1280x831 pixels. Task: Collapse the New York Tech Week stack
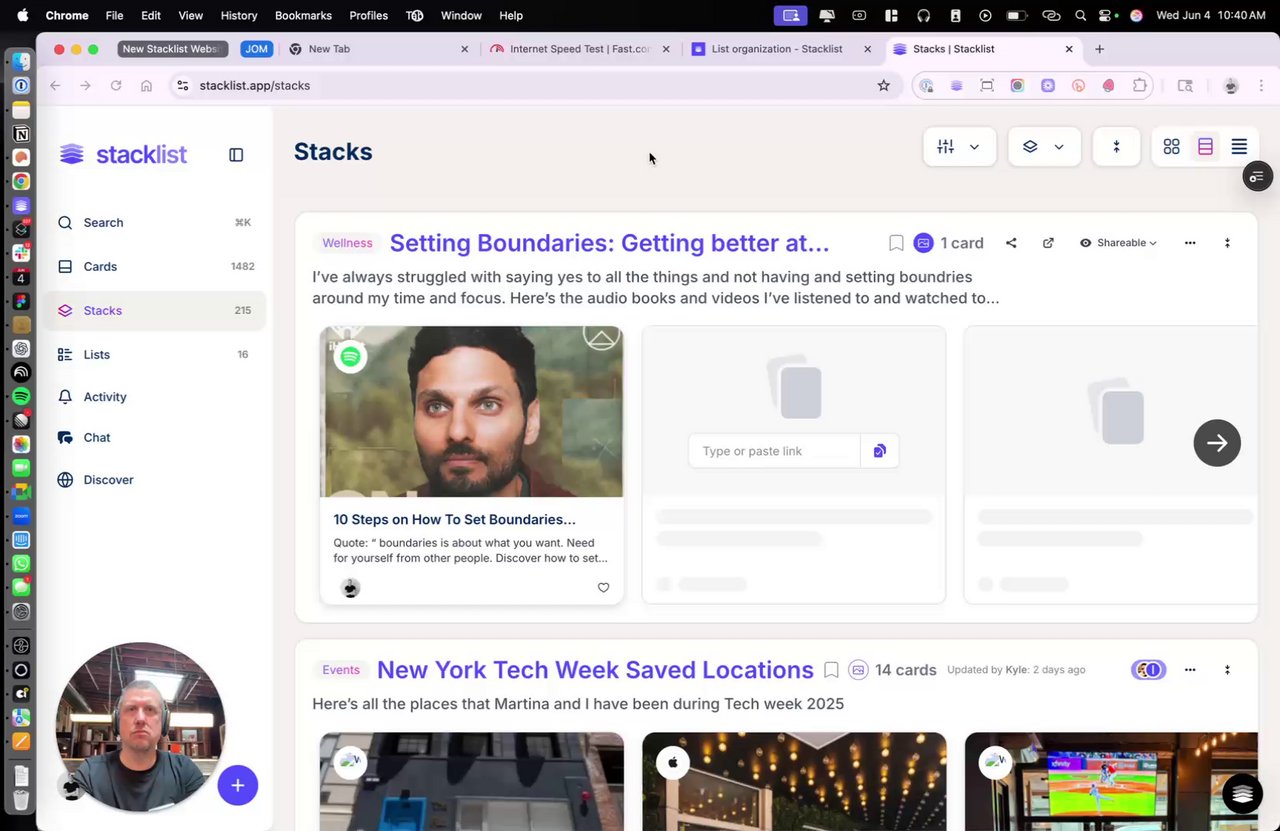pos(1227,670)
